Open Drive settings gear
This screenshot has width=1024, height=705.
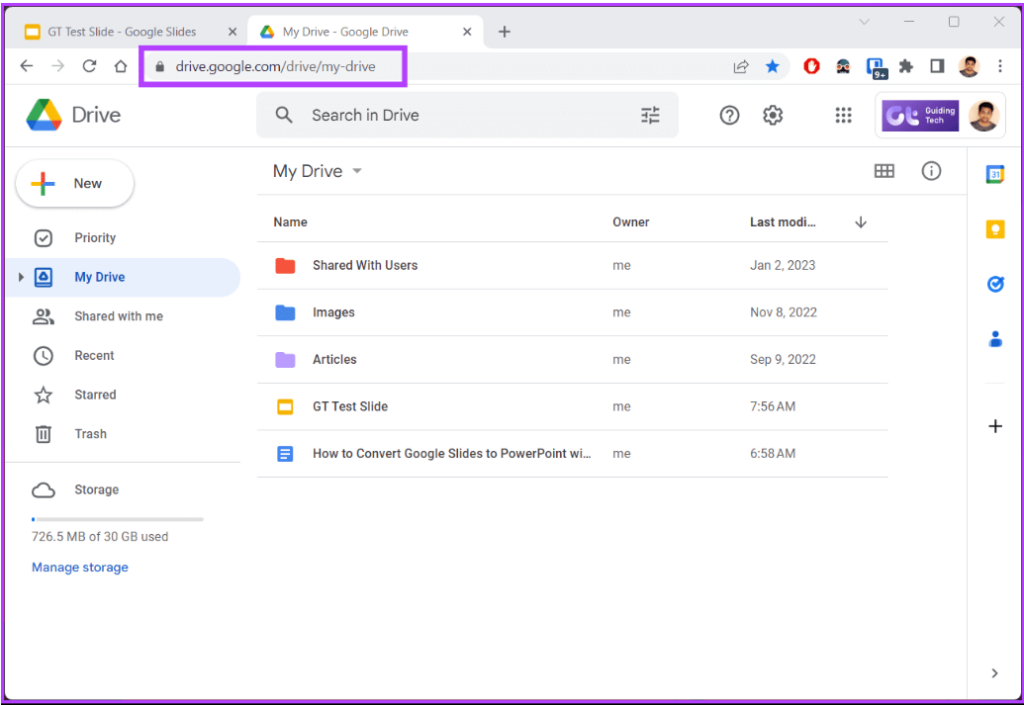(773, 115)
